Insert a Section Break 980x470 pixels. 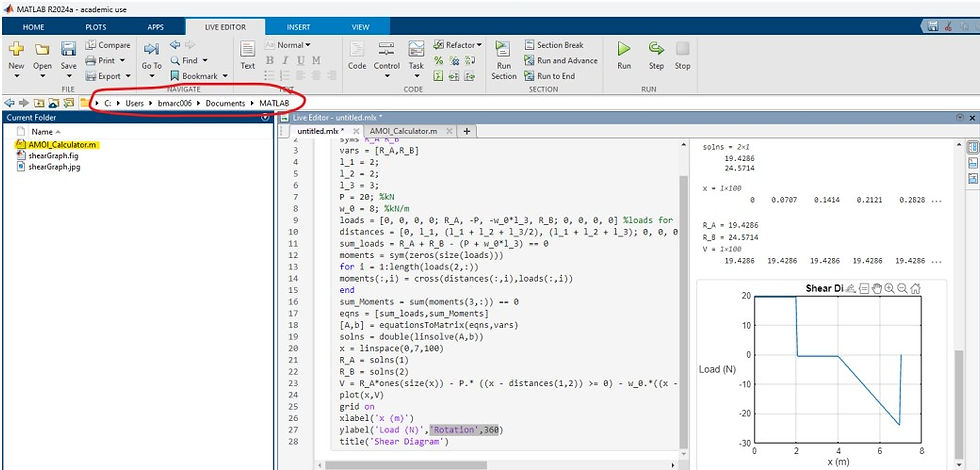[x=554, y=45]
